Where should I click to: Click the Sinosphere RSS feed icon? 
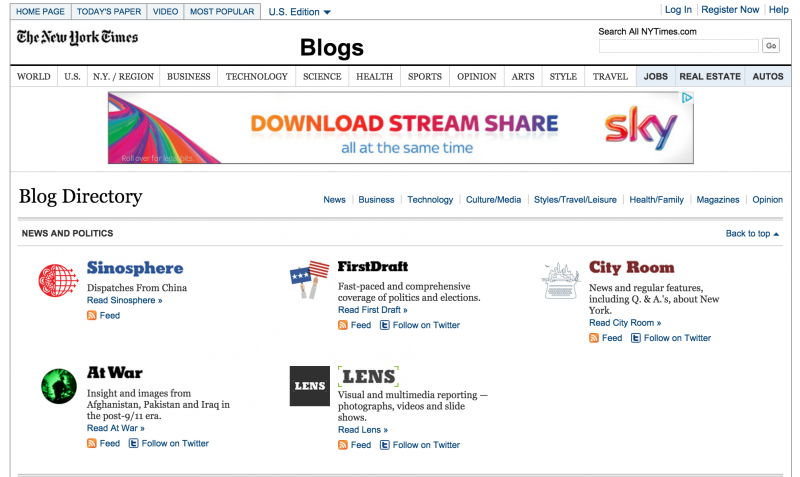[92, 315]
